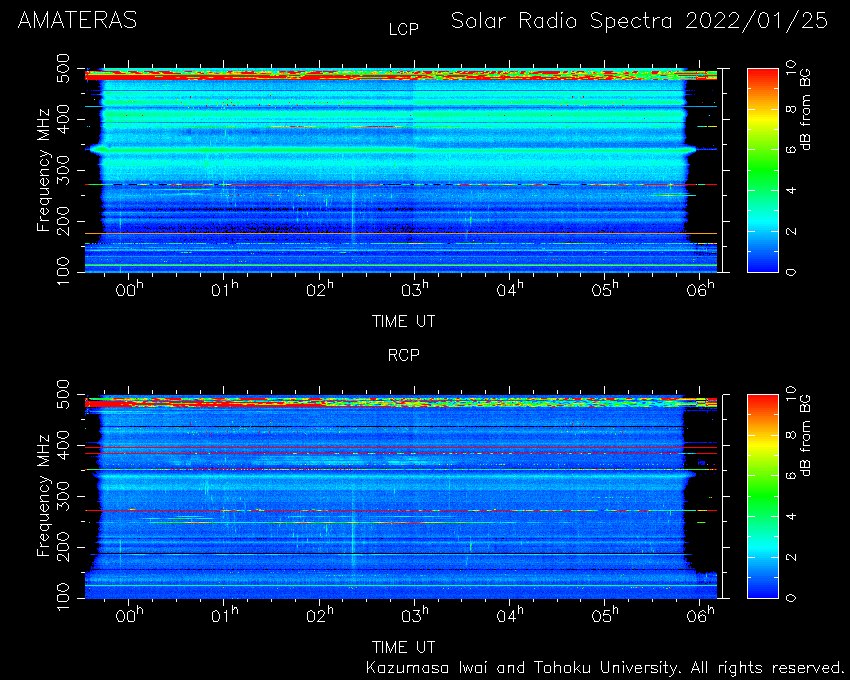
Task: Click the Frequency MHz axis label of LCP
Action: coord(43,170)
